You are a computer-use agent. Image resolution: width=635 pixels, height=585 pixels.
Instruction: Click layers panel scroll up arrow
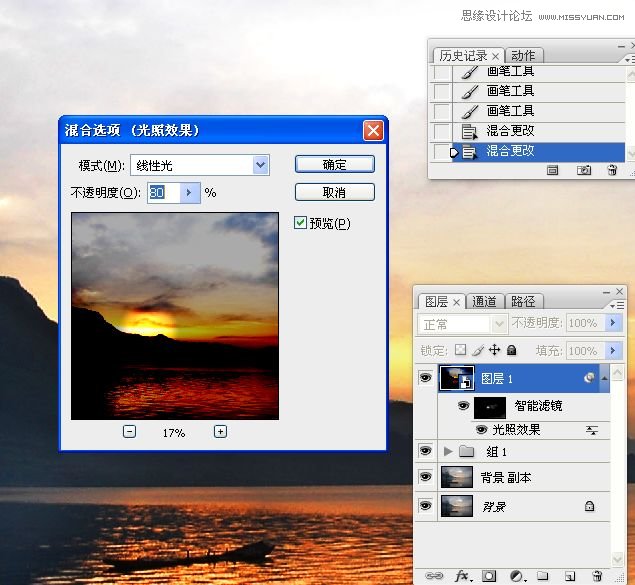pyautogui.click(x=617, y=372)
